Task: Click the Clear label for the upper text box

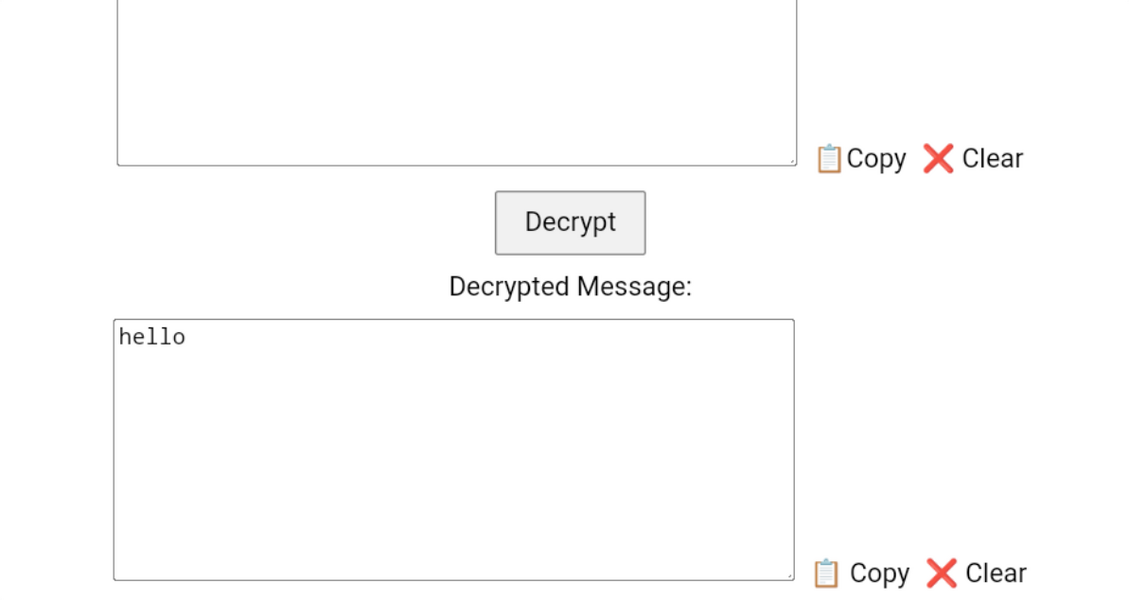Action: pyautogui.click(x=992, y=158)
